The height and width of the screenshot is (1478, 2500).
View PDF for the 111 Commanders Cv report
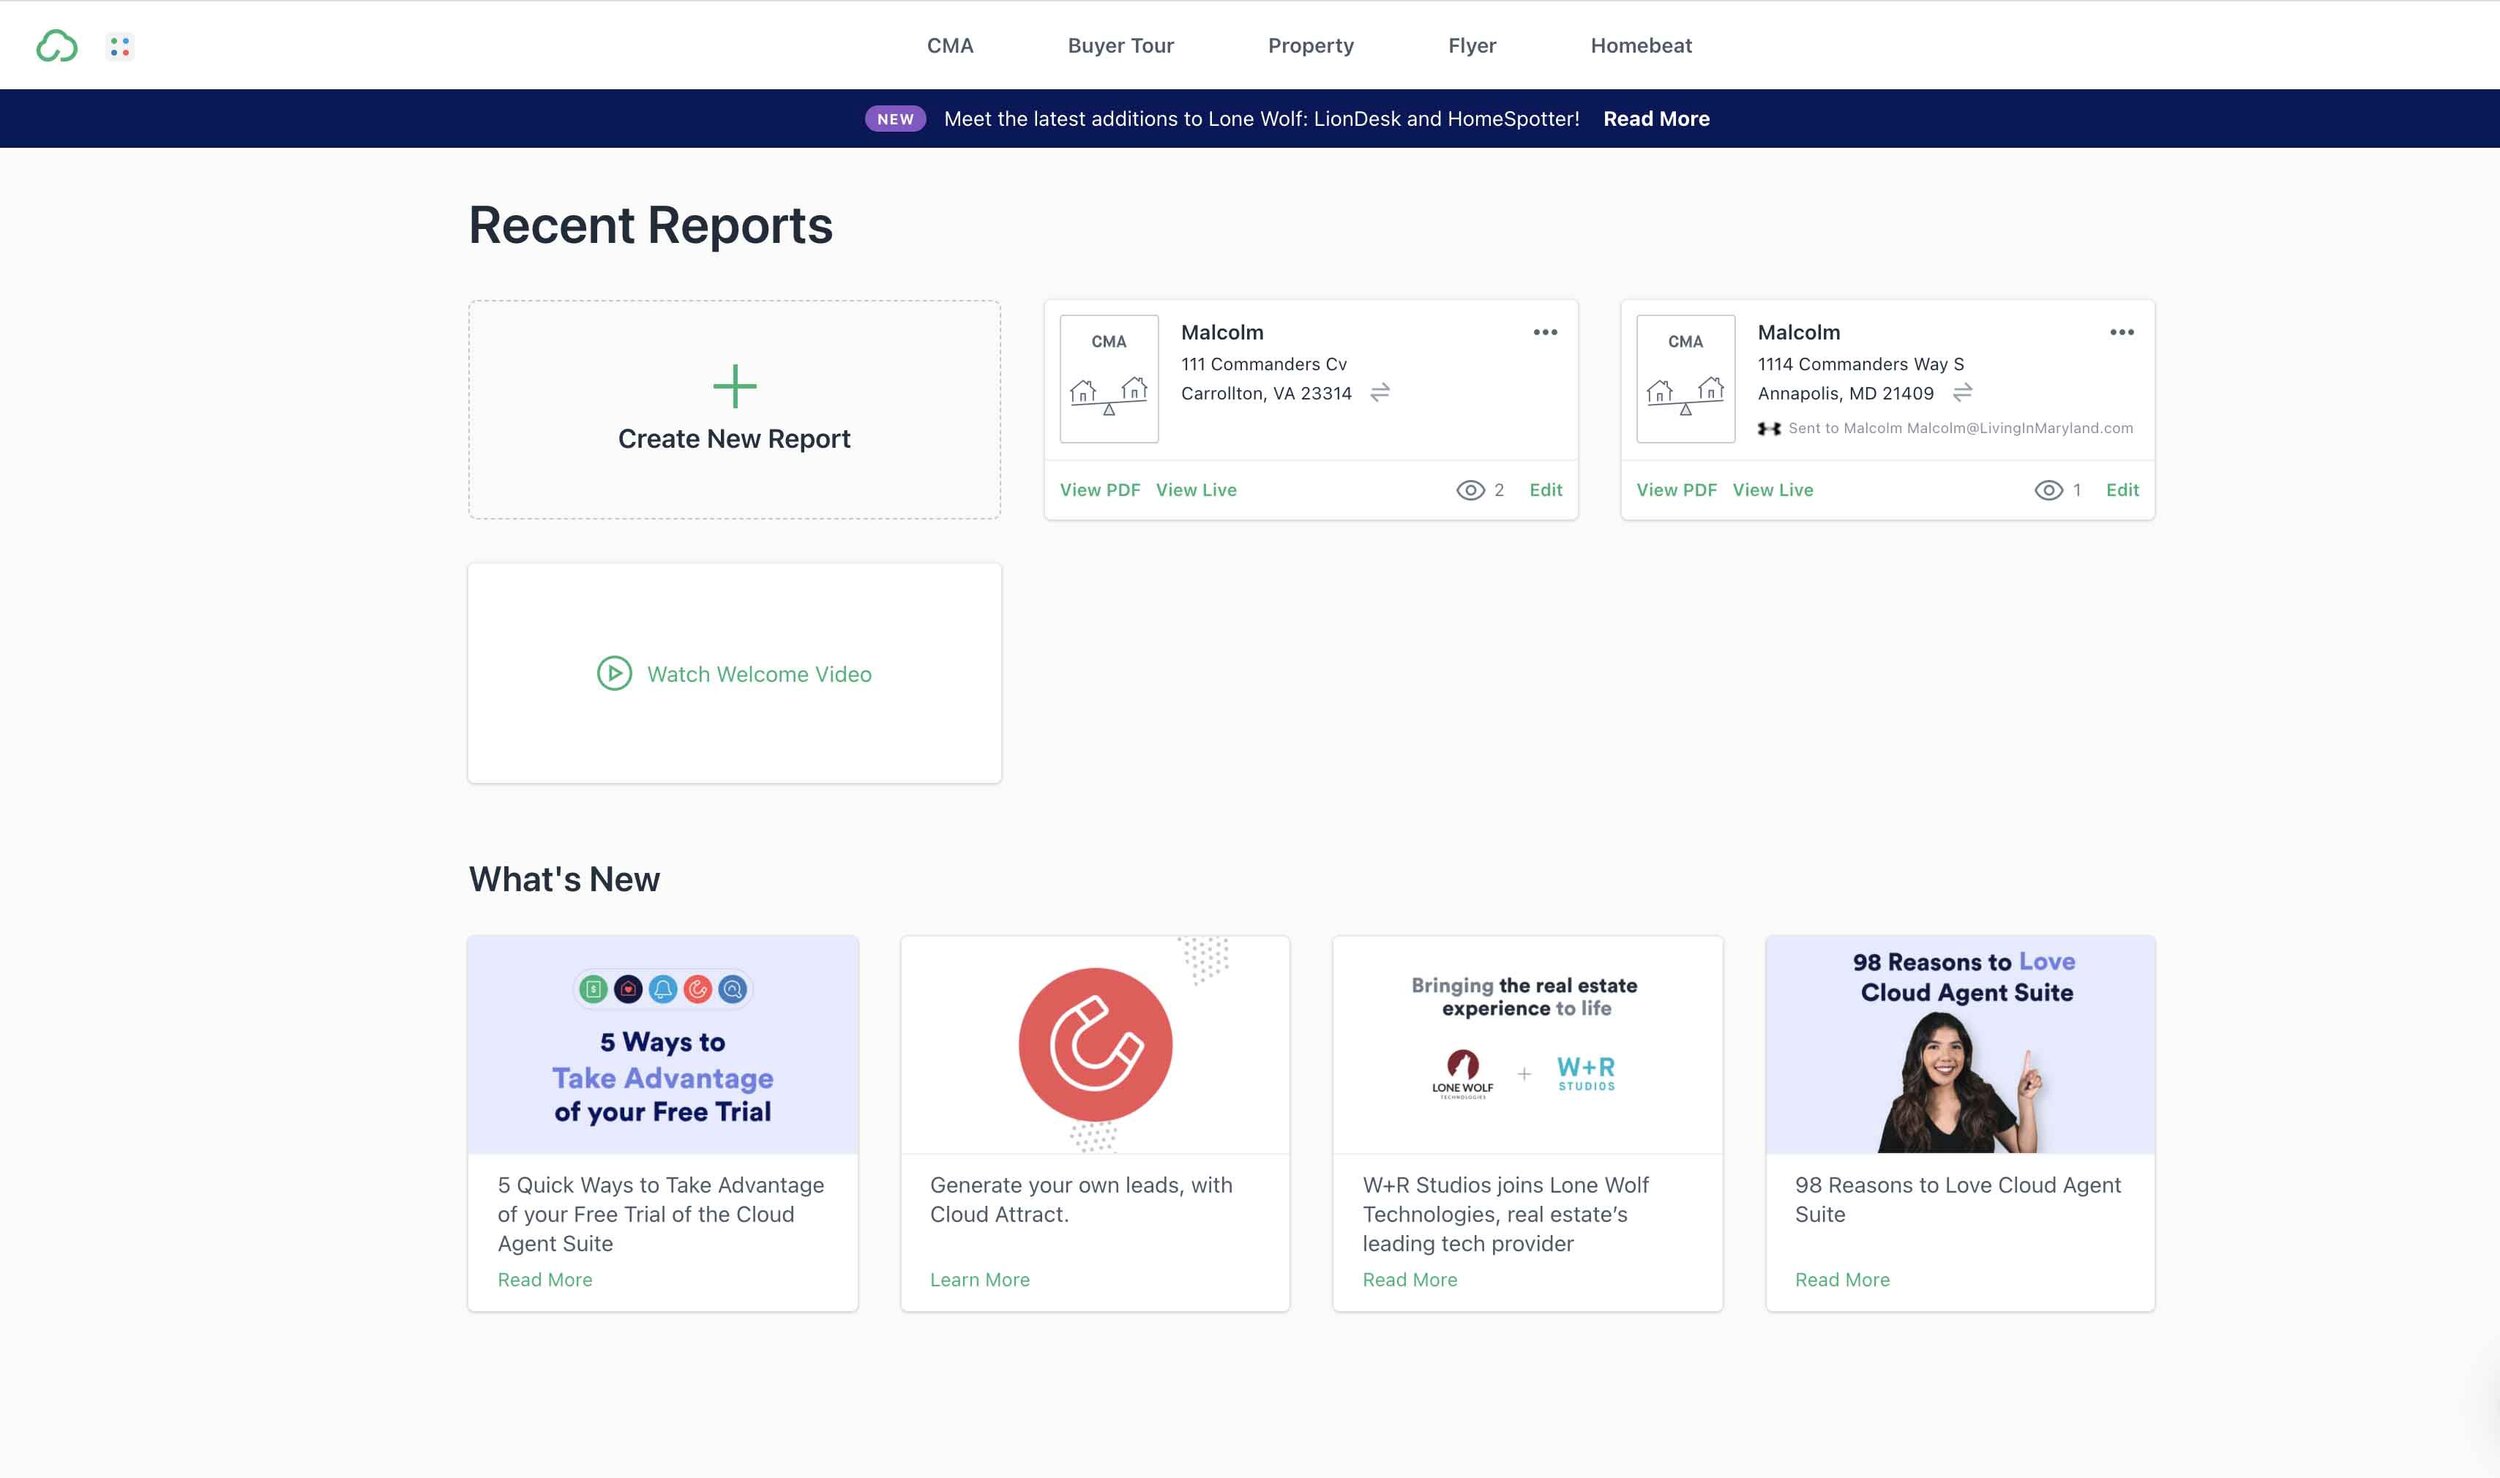pyautogui.click(x=1100, y=490)
